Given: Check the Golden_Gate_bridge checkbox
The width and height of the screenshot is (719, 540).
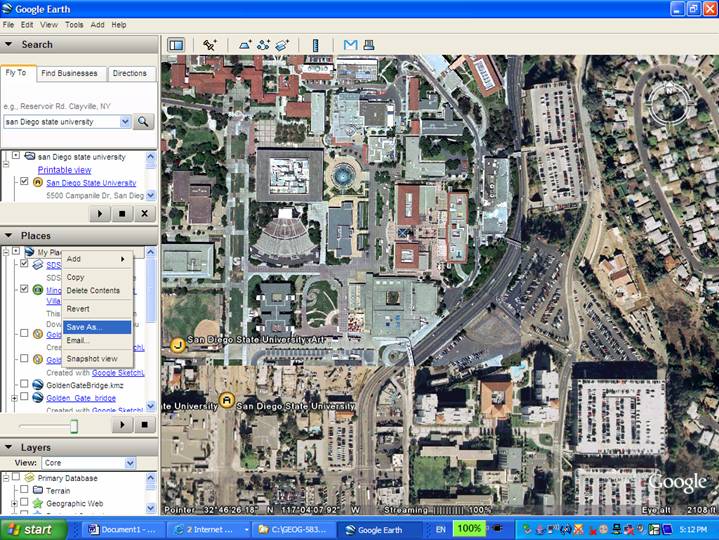Looking at the screenshot, I should pos(24,397).
